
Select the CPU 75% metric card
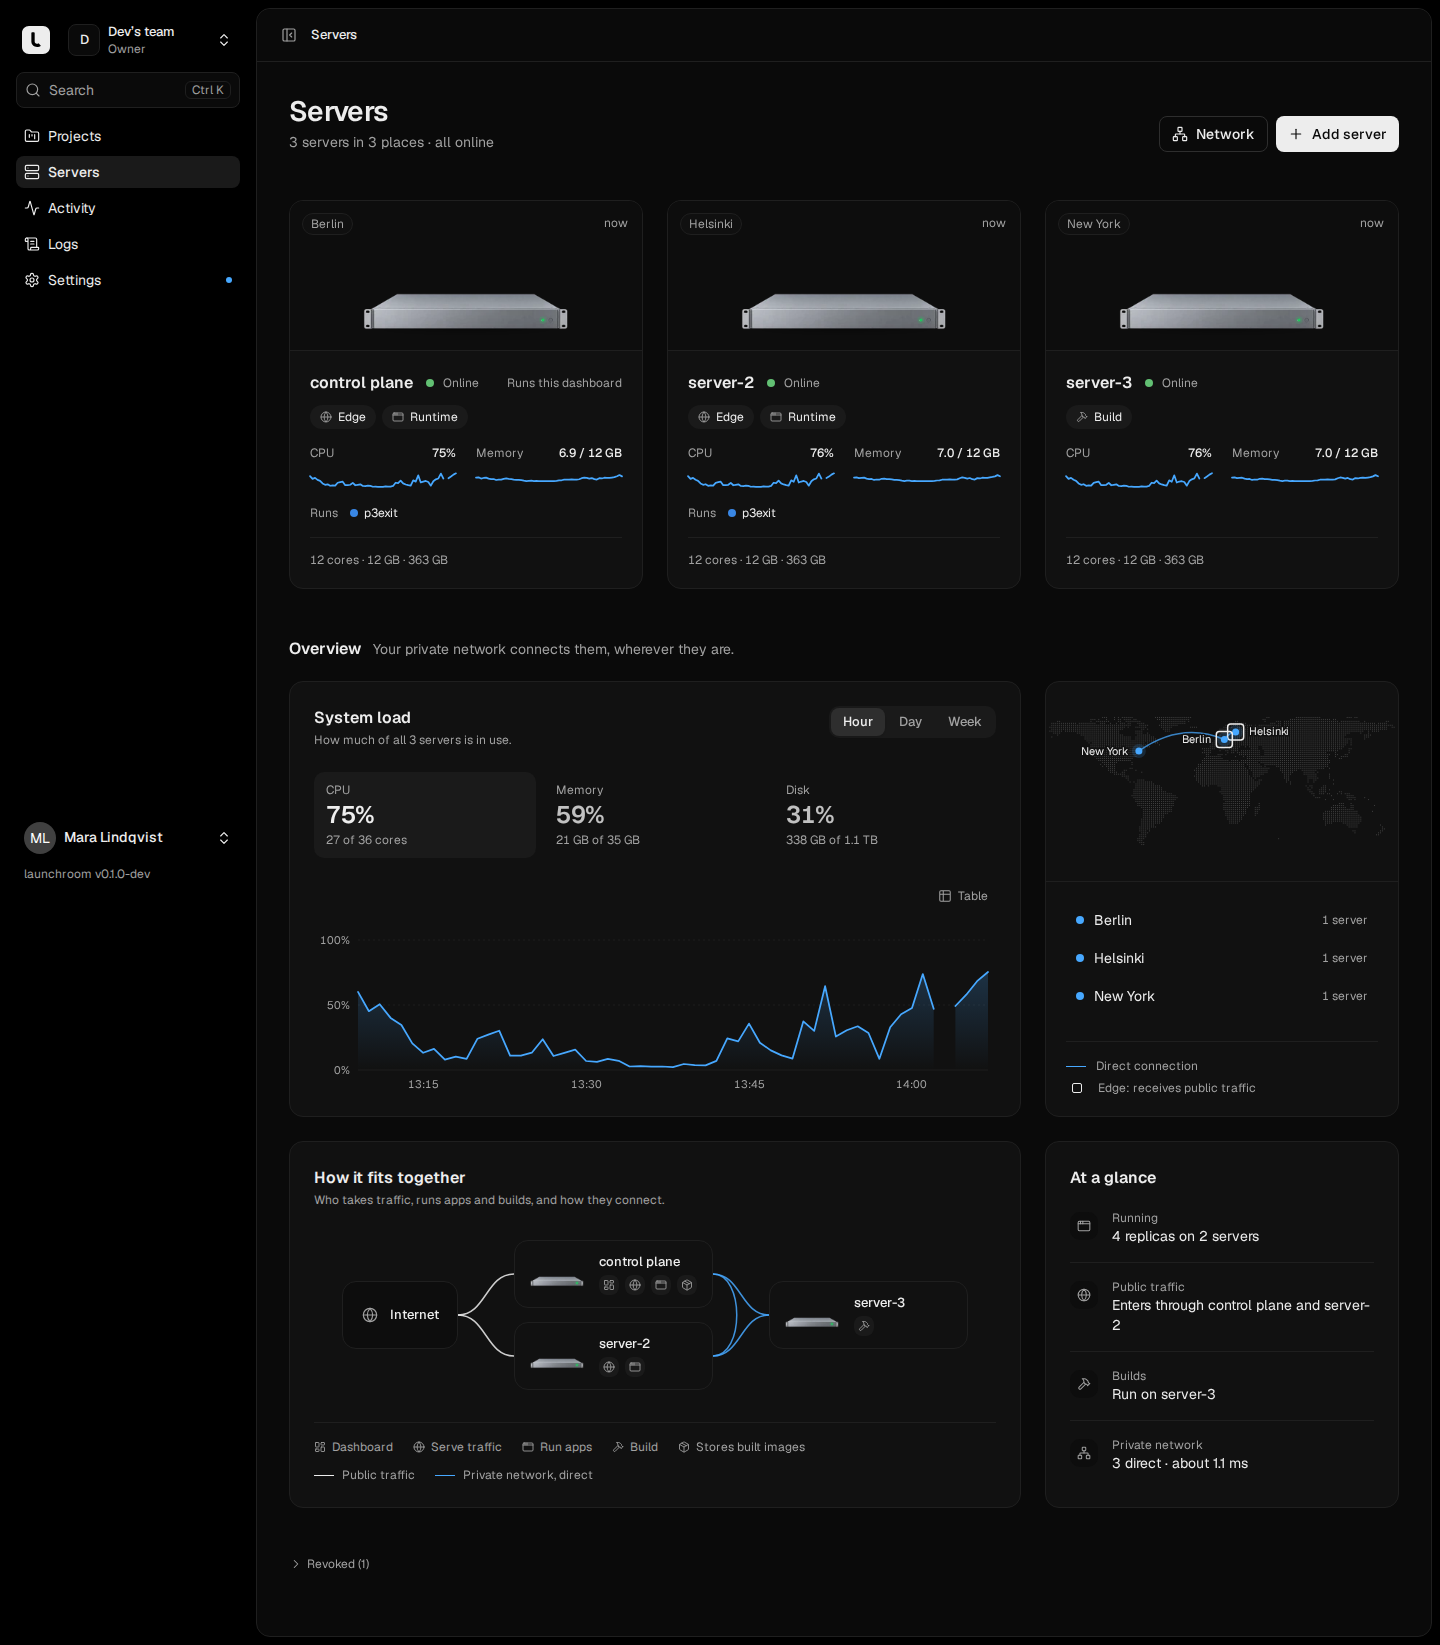425,815
